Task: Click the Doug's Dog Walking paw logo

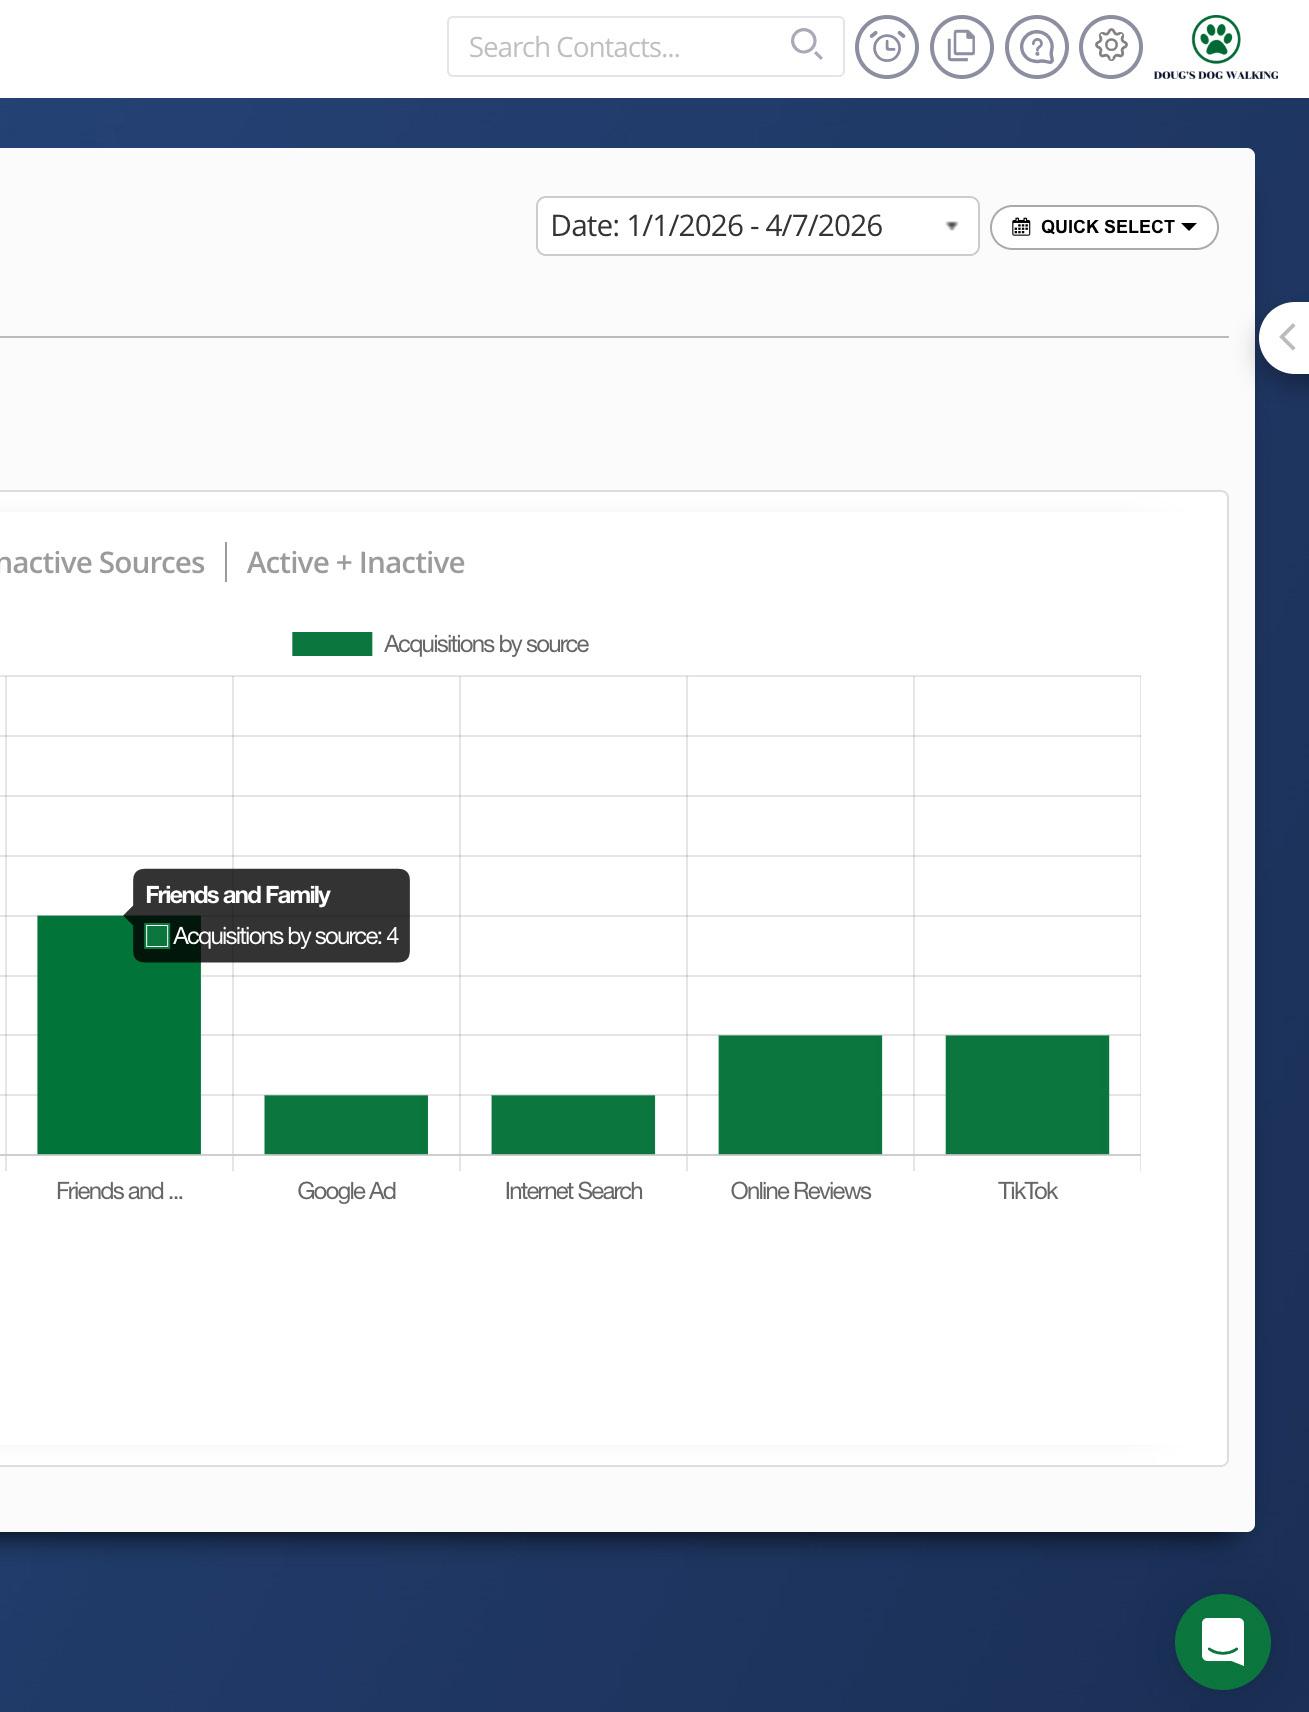Action: [x=1216, y=47]
